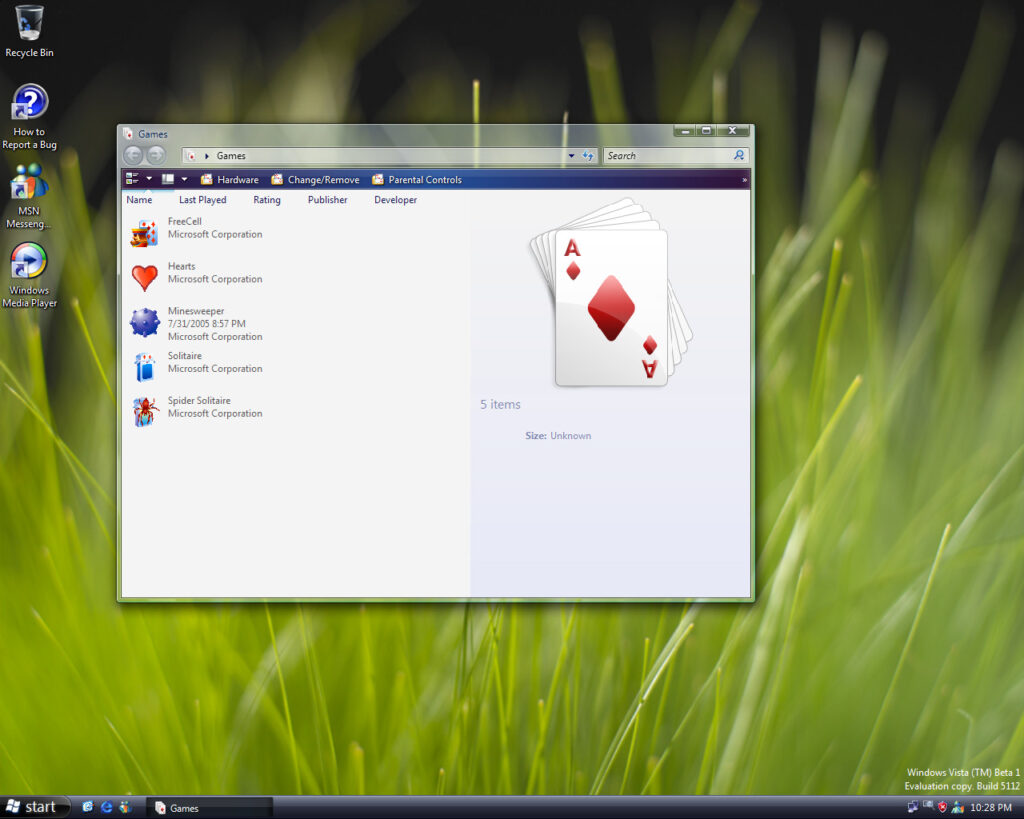The width and height of the screenshot is (1024, 819).
Task: Click the 5 items count text
Action: pyautogui.click(x=500, y=404)
